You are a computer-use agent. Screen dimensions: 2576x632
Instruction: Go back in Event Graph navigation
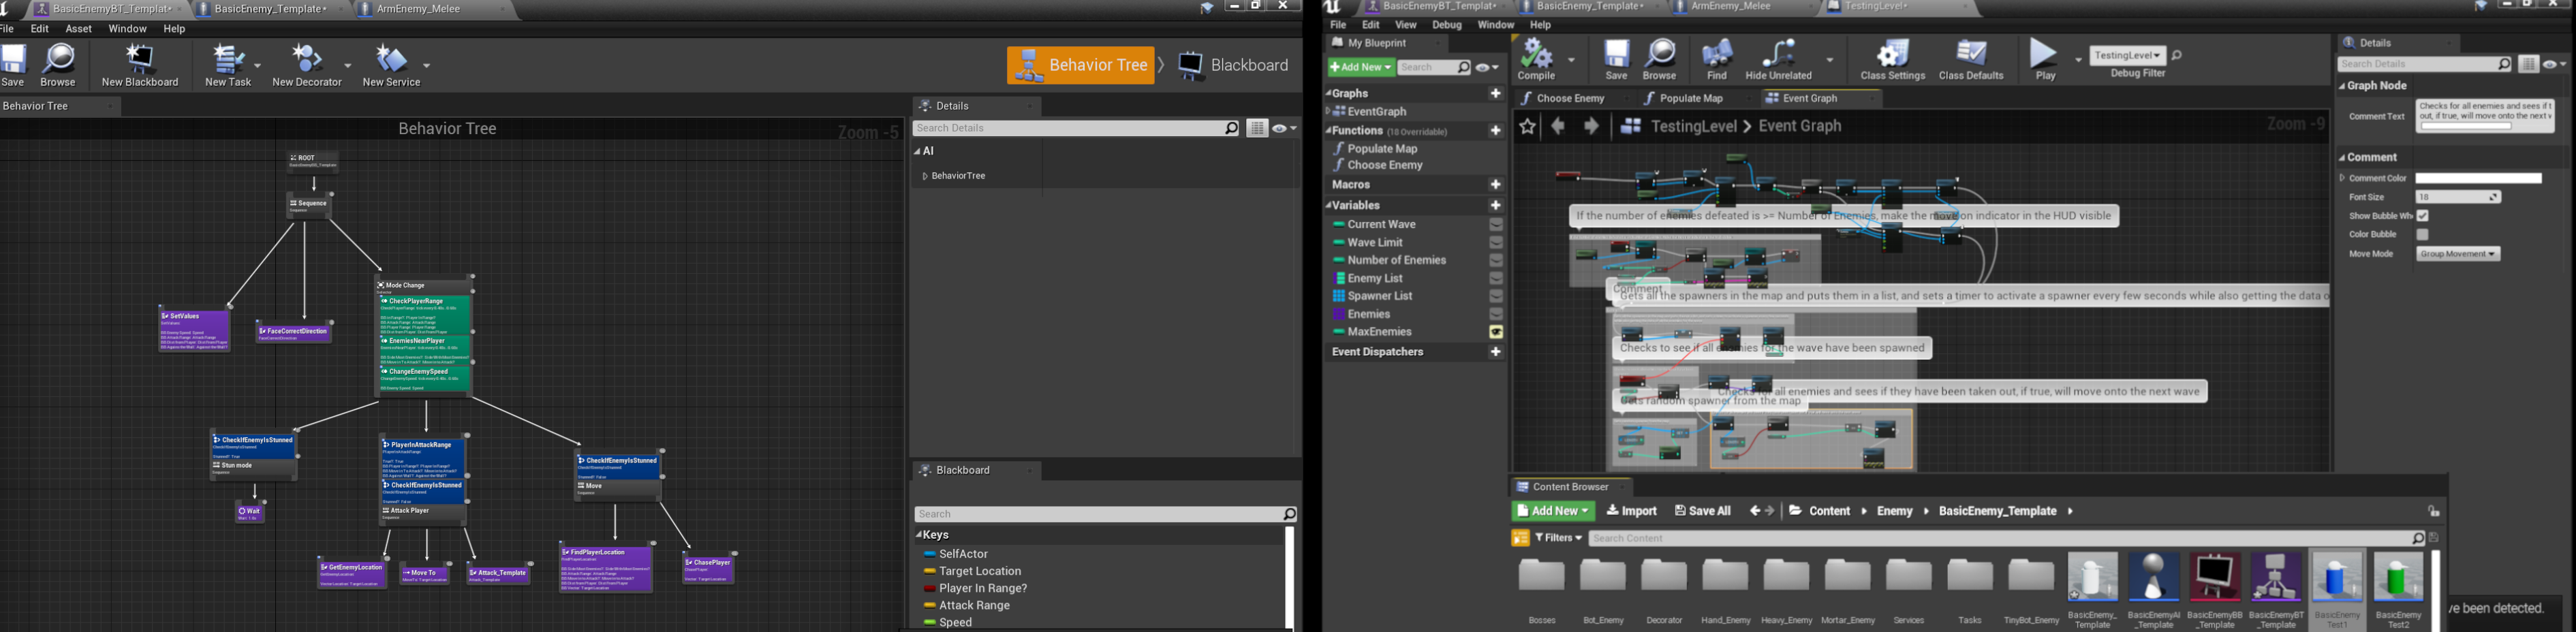1558,126
